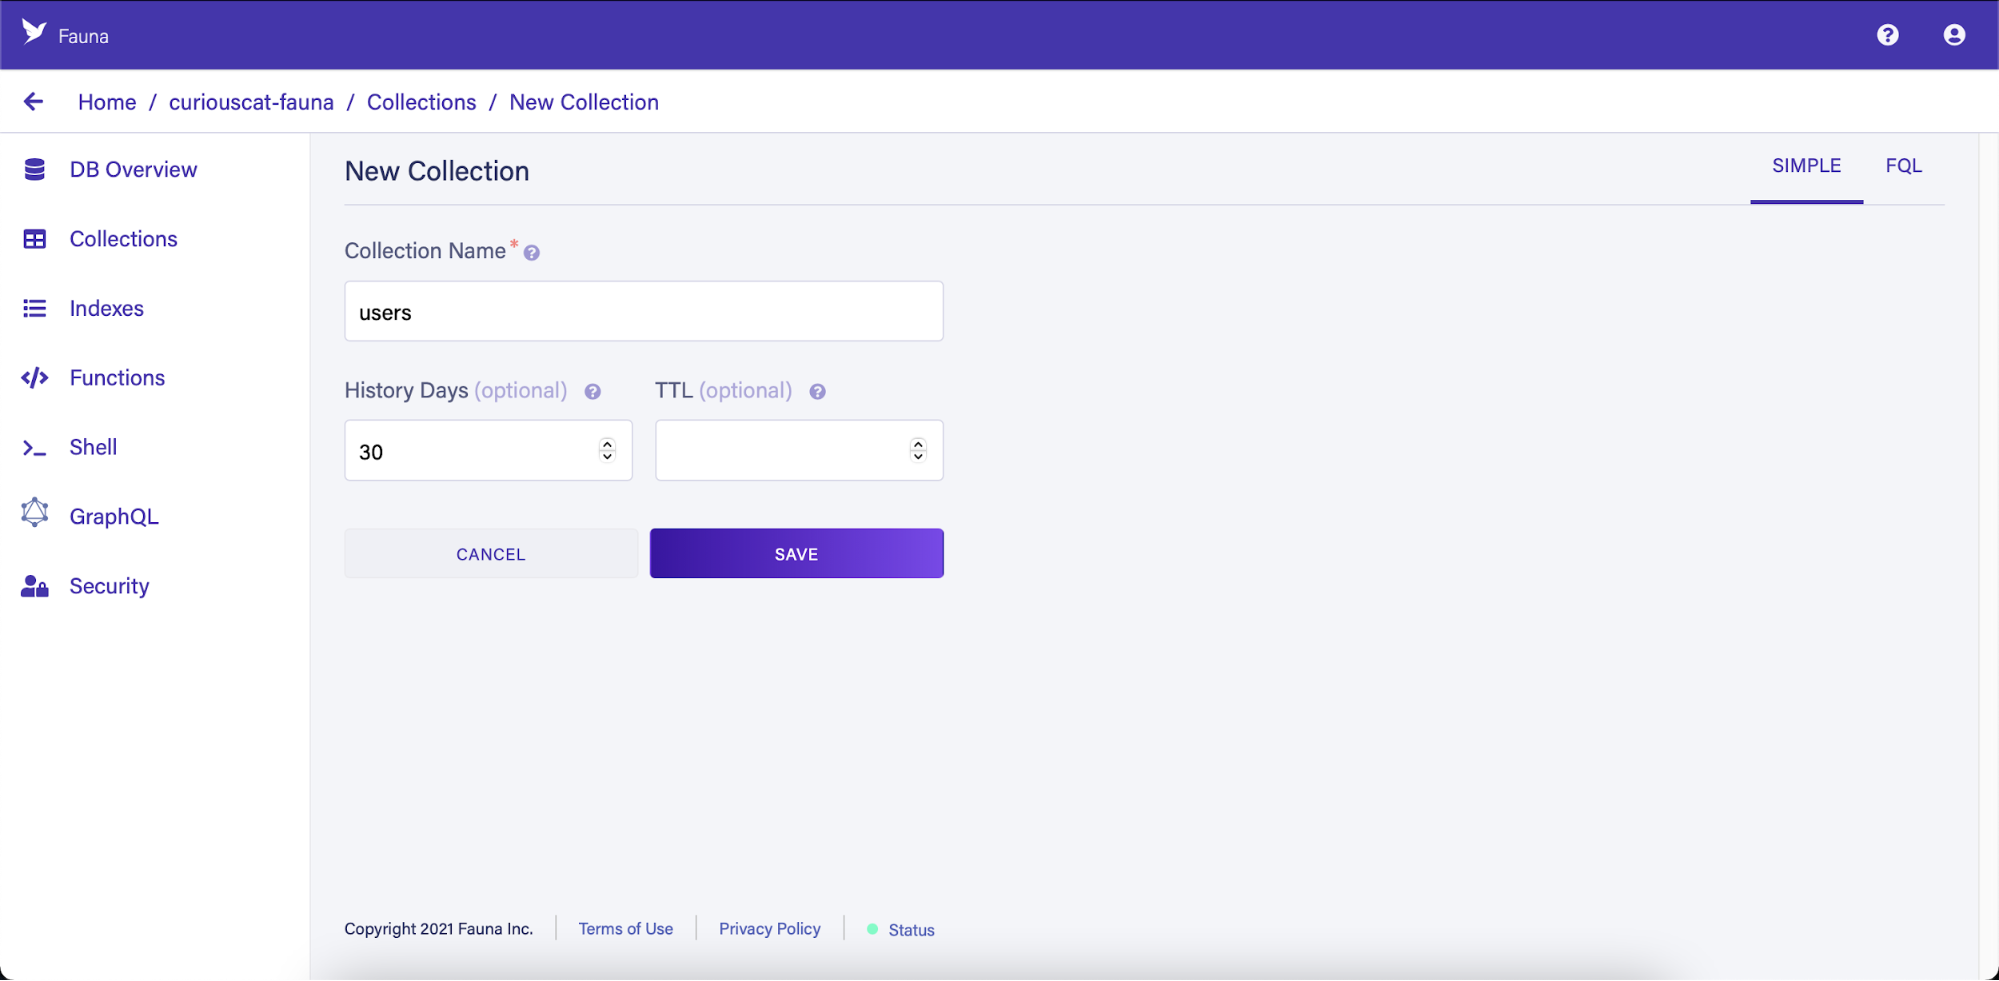Viewport: 1999px width, 981px height.
Task: Open the help question mark icon in header
Action: click(1887, 35)
